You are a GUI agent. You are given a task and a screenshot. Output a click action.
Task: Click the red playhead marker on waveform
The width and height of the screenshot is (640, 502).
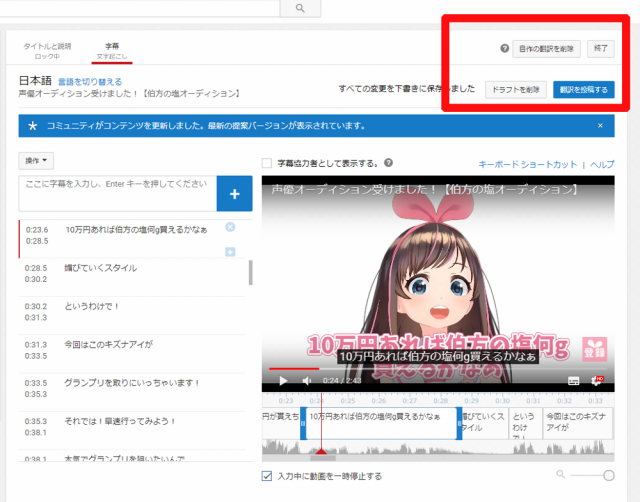click(x=321, y=451)
